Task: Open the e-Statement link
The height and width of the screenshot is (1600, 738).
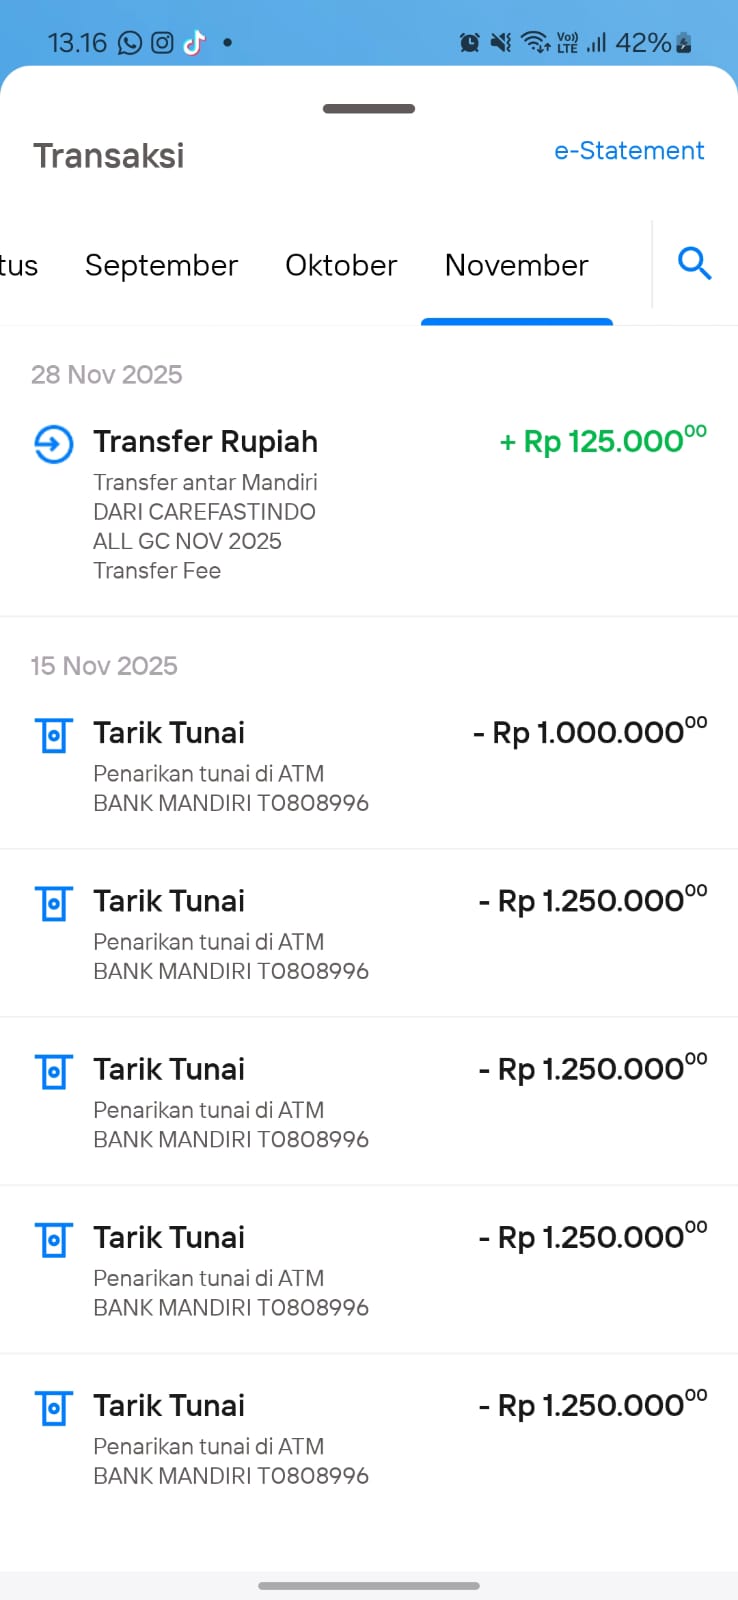Action: click(x=629, y=151)
